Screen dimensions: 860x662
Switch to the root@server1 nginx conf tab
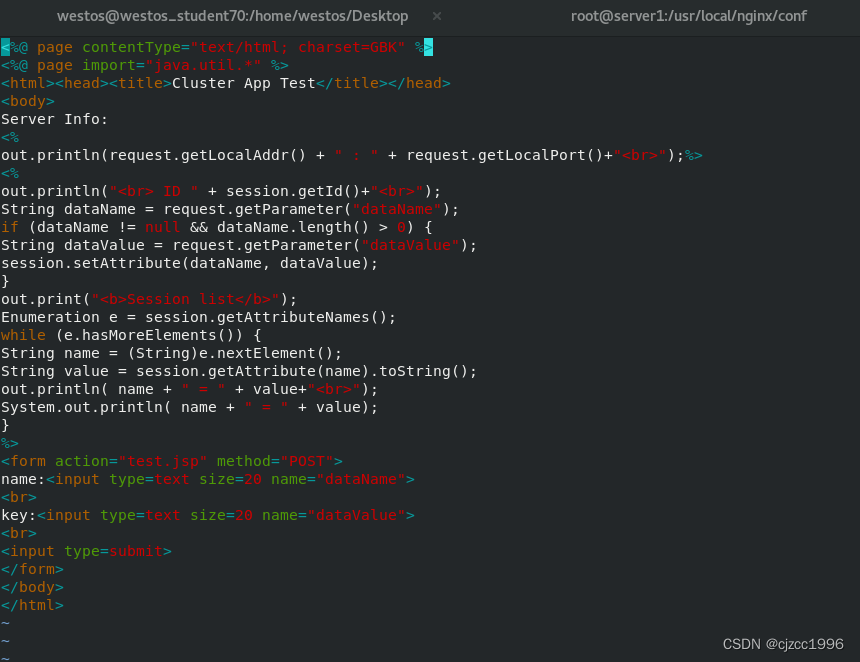(690, 16)
